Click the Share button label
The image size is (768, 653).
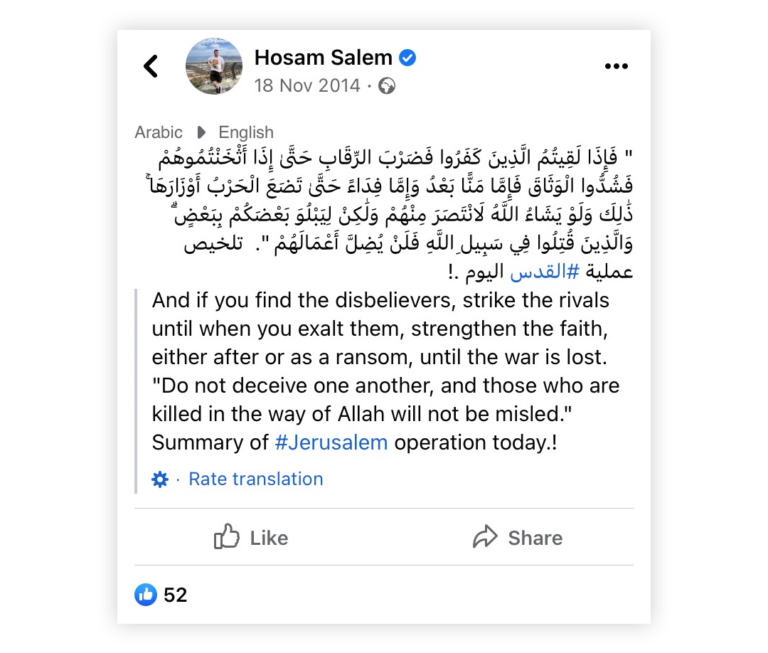(535, 538)
